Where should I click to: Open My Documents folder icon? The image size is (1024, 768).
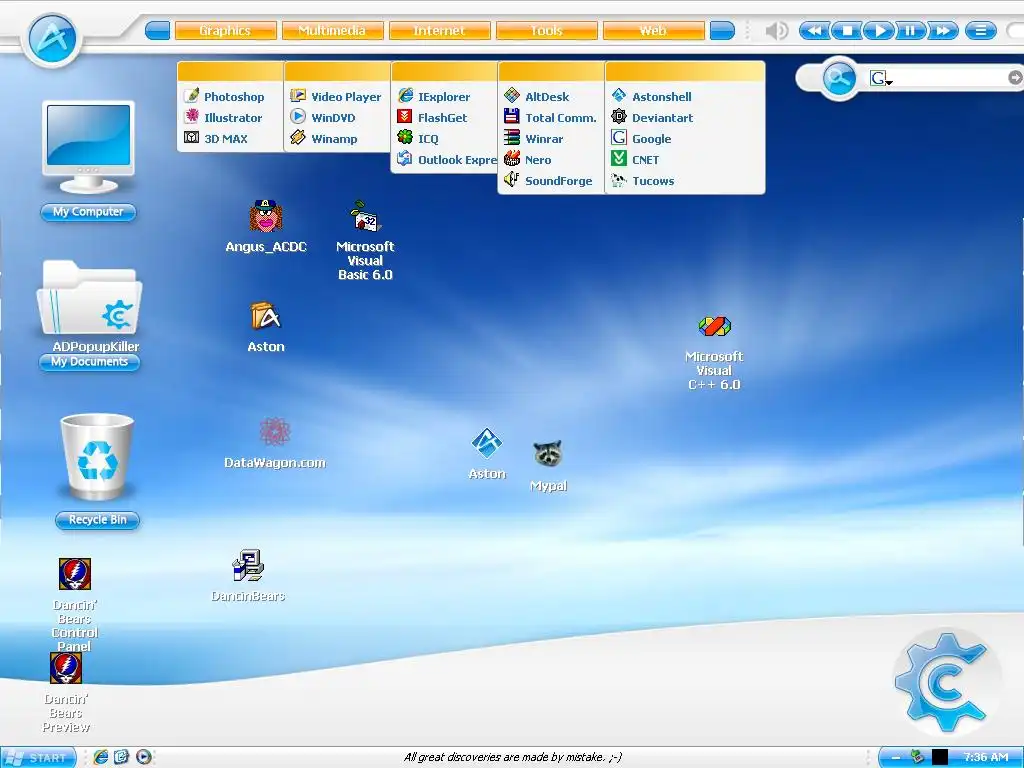pos(89,315)
